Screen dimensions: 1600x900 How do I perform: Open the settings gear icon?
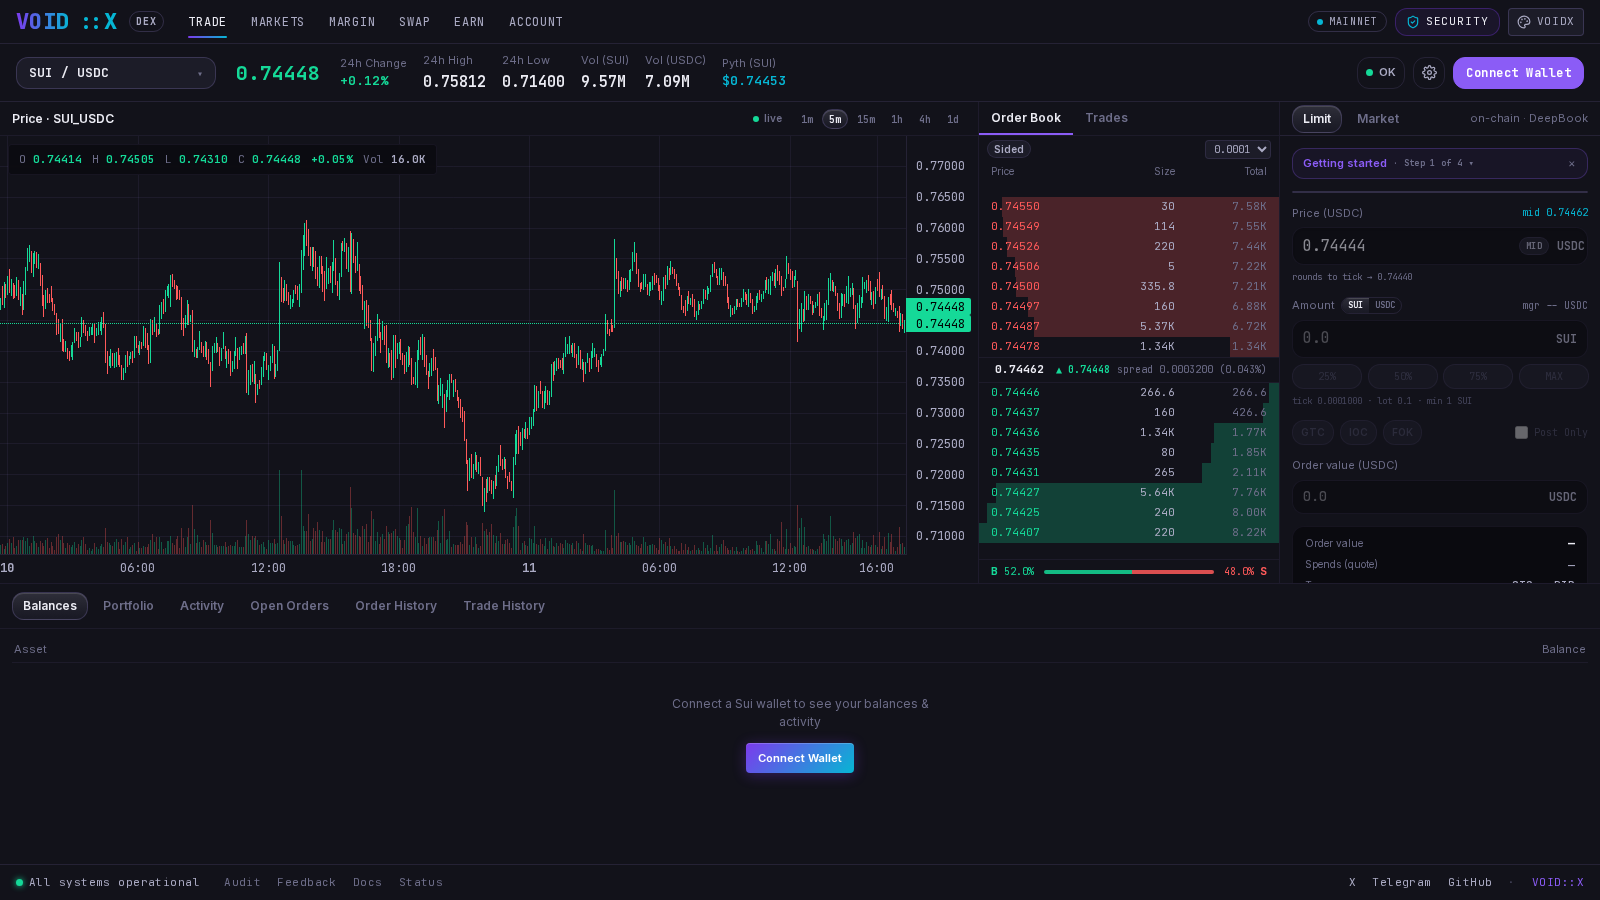tap(1429, 72)
